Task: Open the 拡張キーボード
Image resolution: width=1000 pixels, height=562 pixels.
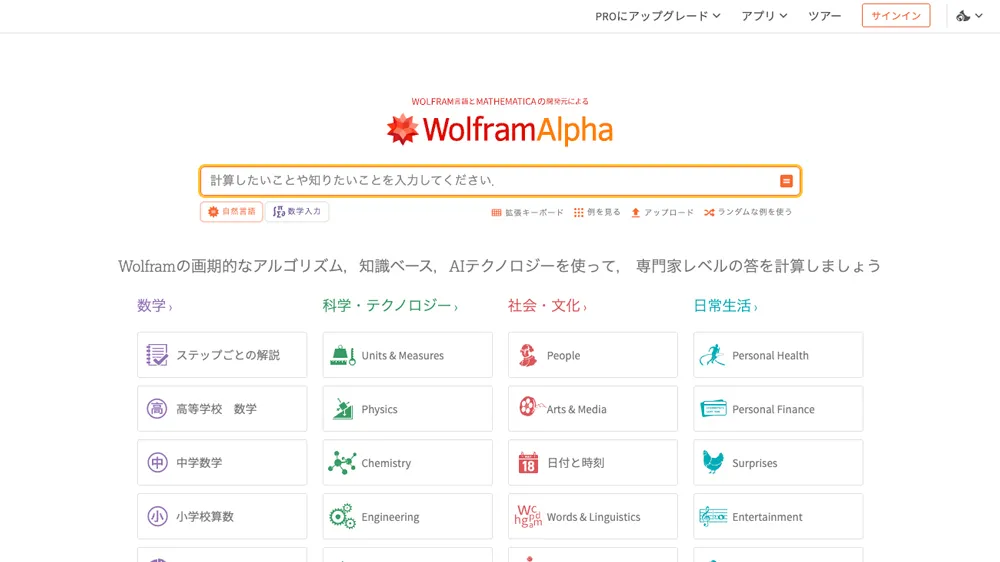Action: coord(527,212)
